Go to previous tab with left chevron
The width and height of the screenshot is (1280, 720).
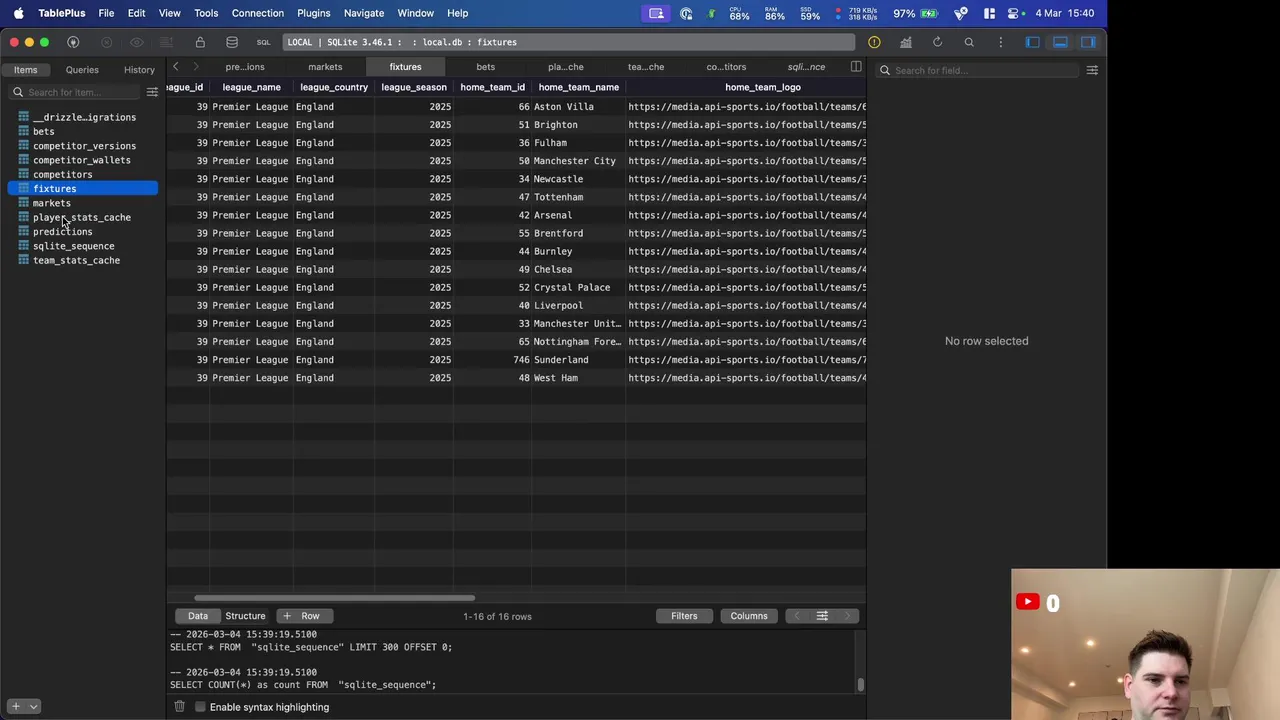pyautogui.click(x=176, y=67)
